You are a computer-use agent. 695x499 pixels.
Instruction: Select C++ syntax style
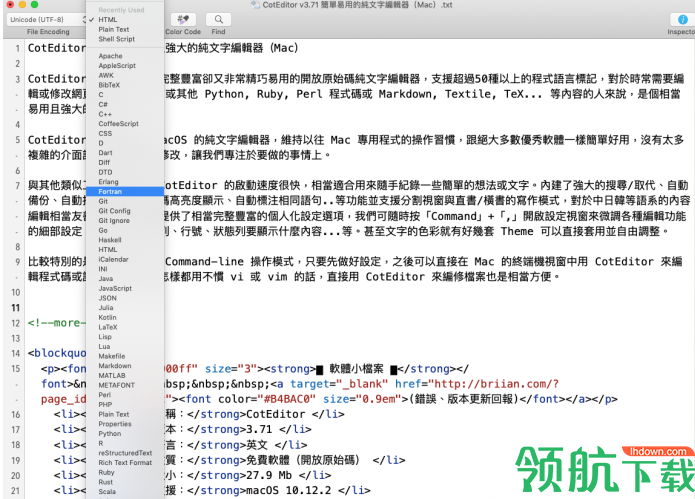105,114
